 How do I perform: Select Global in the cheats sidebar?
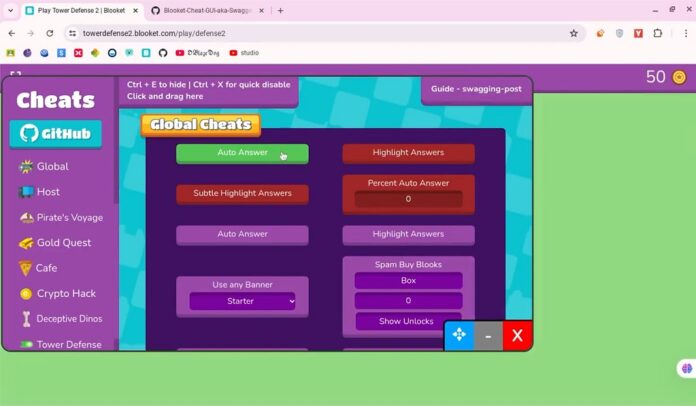[52, 166]
